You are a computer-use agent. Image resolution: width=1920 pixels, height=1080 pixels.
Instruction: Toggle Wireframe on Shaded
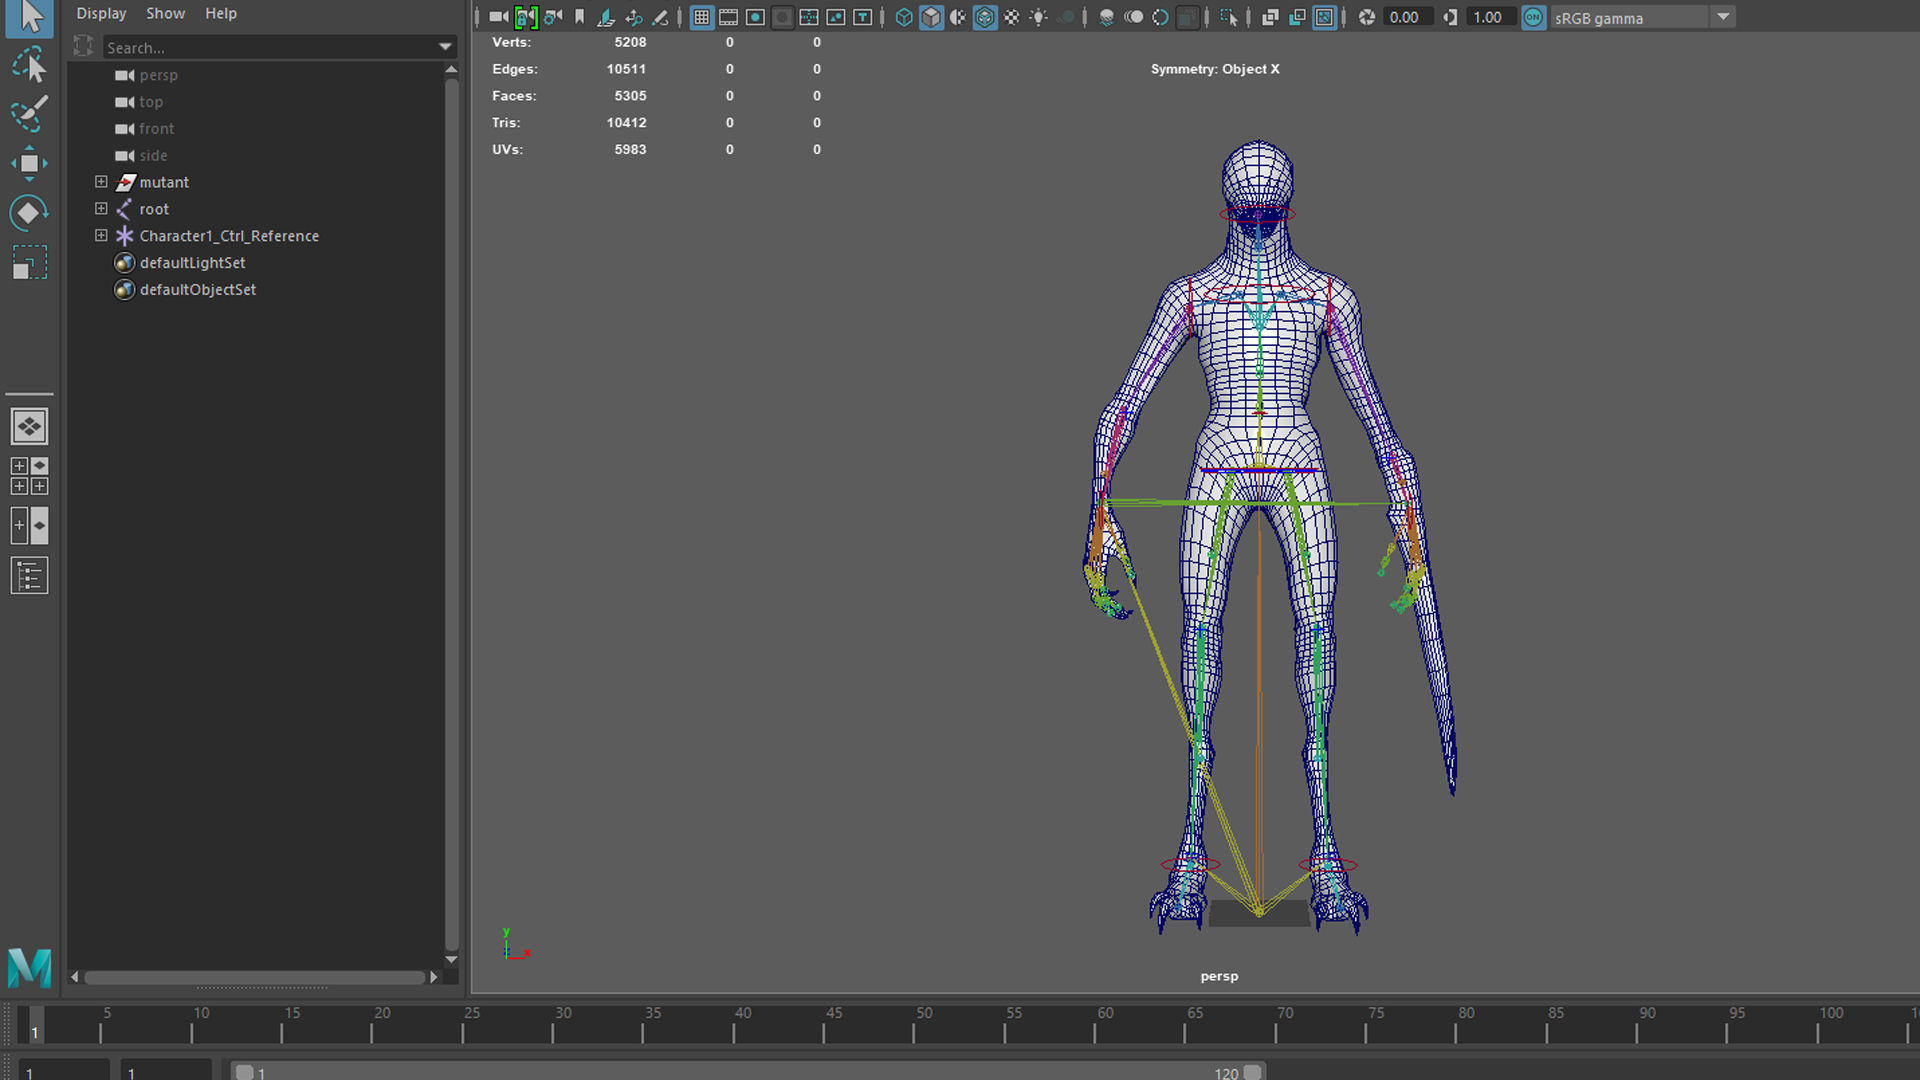[985, 17]
